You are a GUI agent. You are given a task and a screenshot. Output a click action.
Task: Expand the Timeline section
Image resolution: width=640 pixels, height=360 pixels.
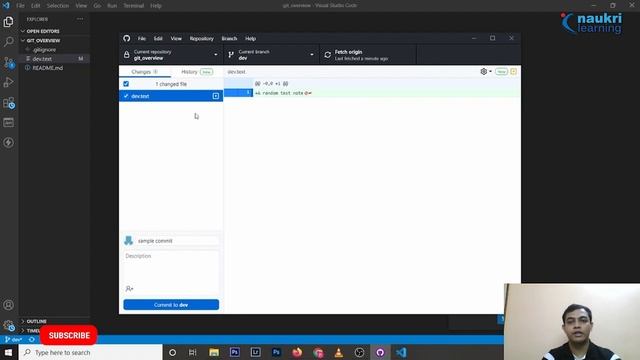[30, 330]
